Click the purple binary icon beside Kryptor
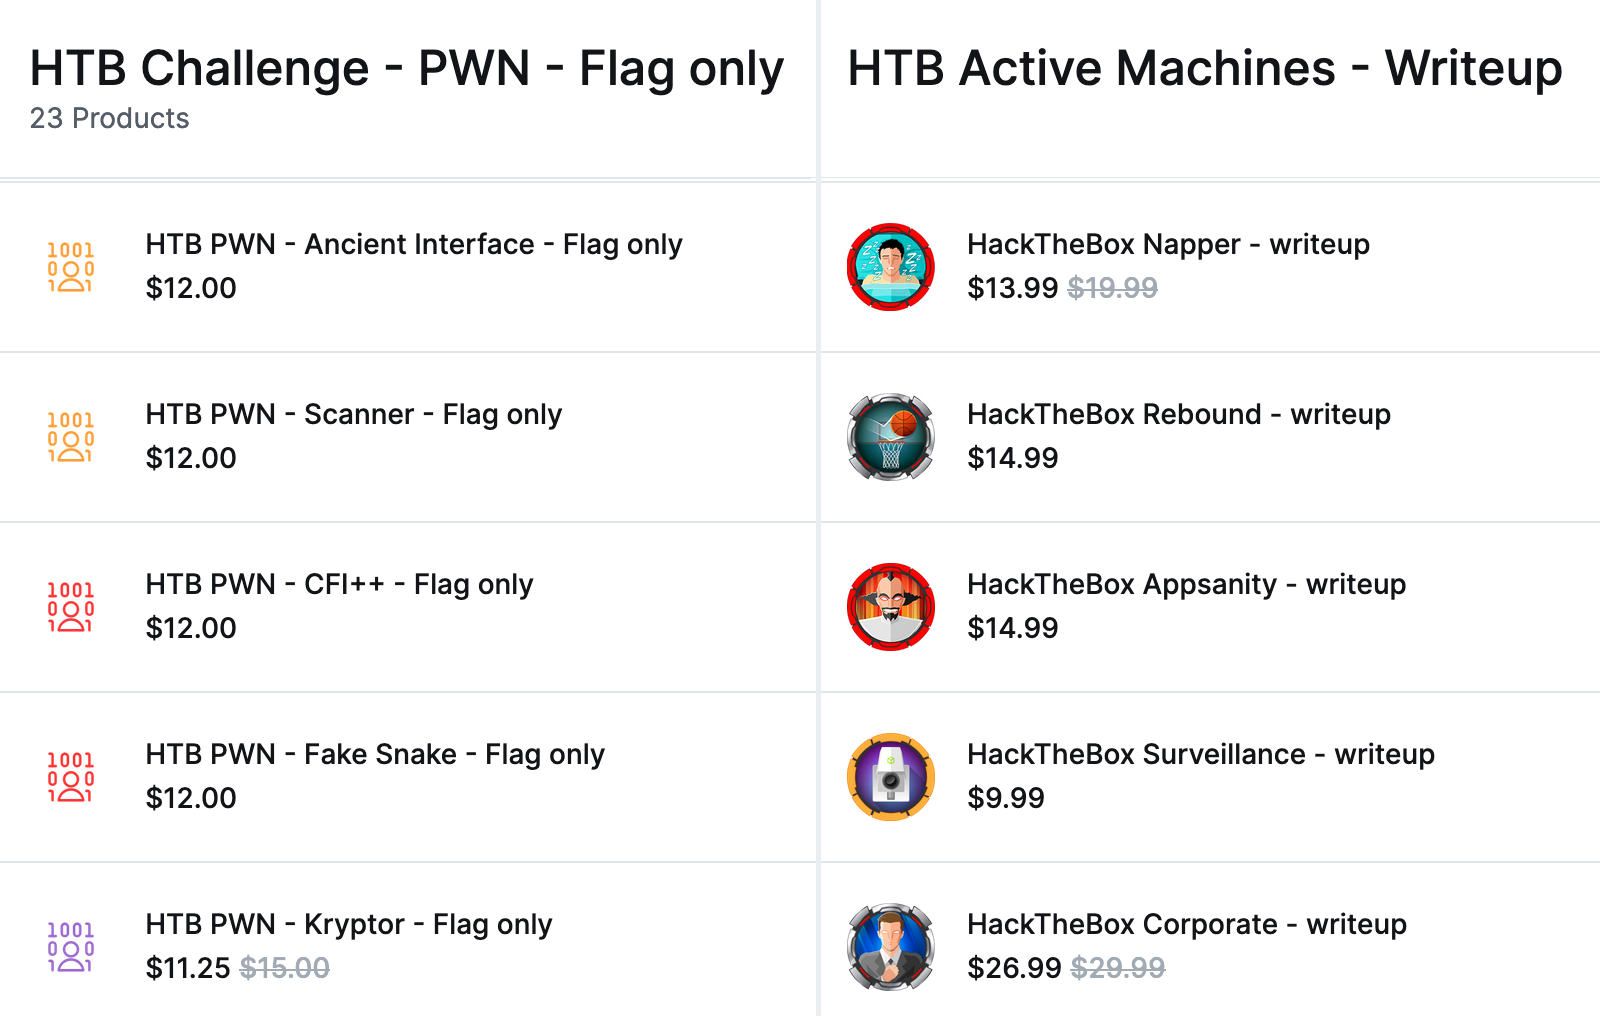The height and width of the screenshot is (1016, 1600). coord(70,947)
